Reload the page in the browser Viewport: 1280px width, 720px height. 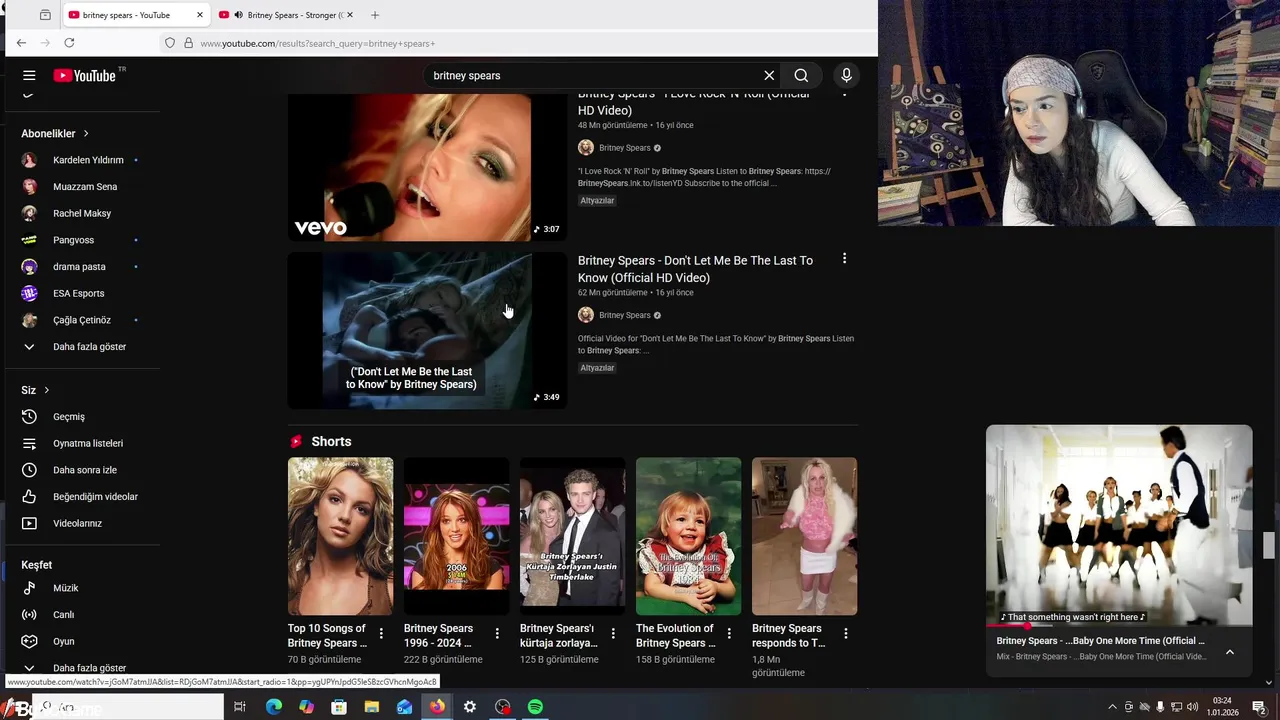click(x=69, y=43)
